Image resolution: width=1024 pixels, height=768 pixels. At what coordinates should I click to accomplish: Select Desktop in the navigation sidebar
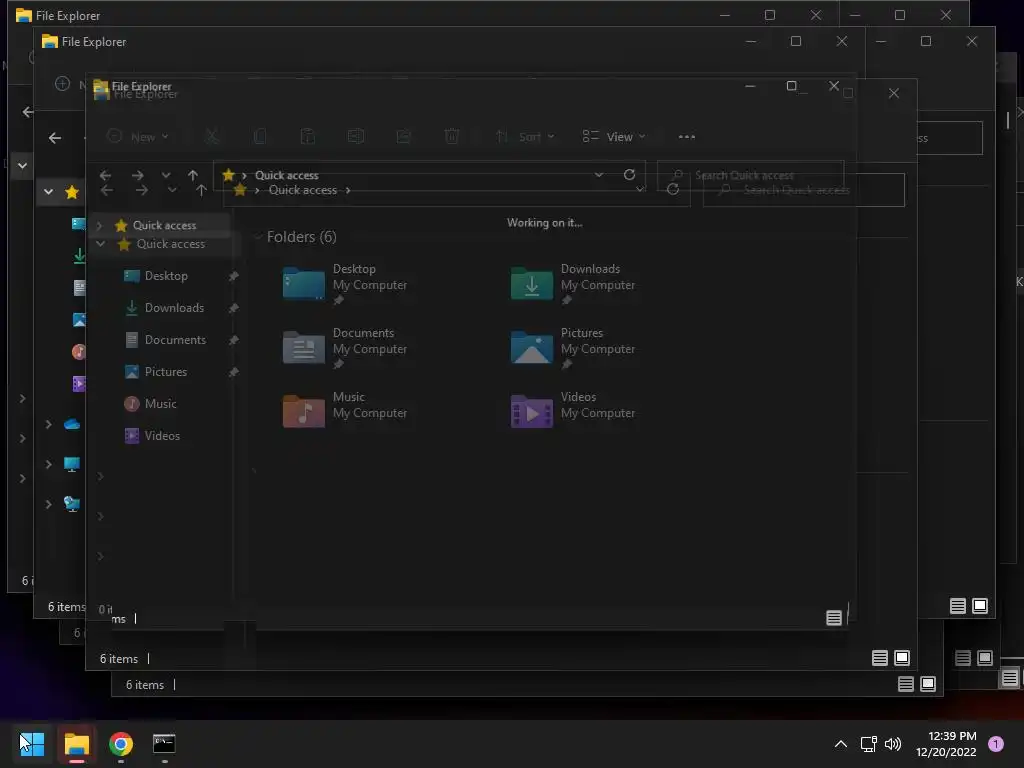pyautogui.click(x=166, y=276)
